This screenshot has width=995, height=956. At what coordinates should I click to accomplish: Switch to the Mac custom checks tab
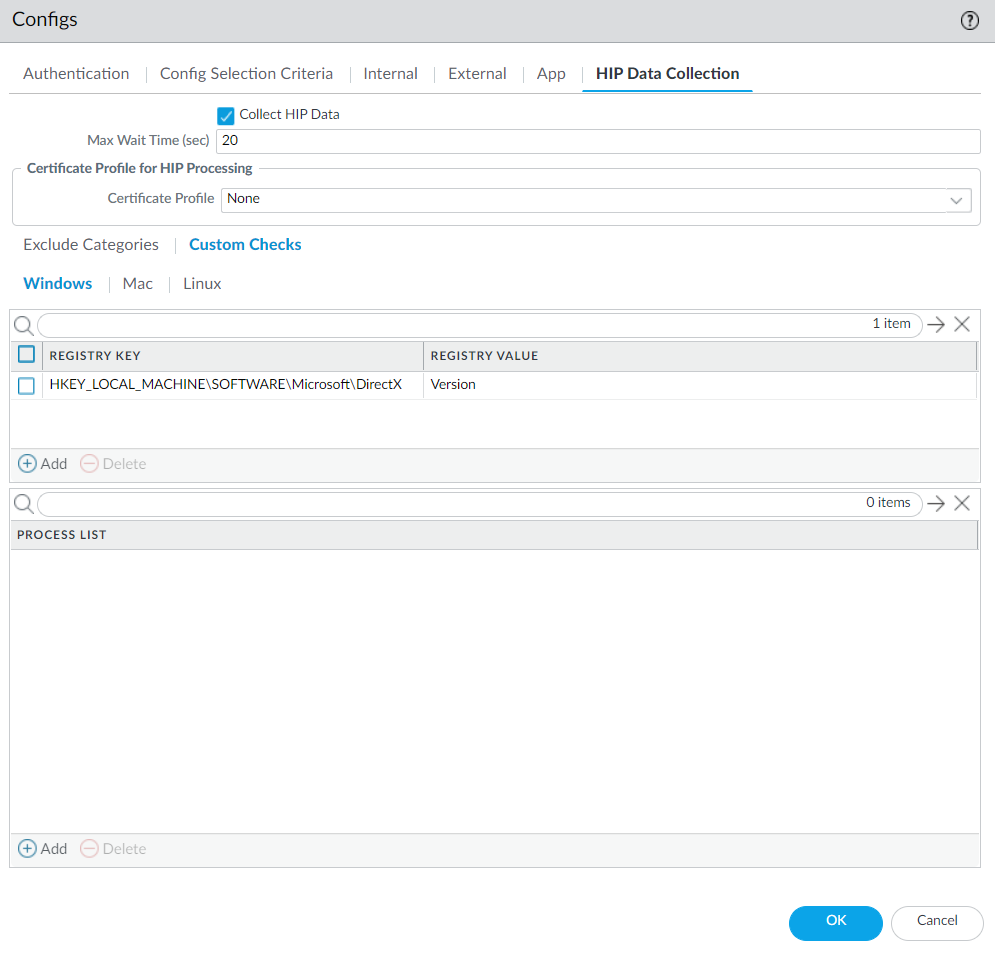pos(138,284)
